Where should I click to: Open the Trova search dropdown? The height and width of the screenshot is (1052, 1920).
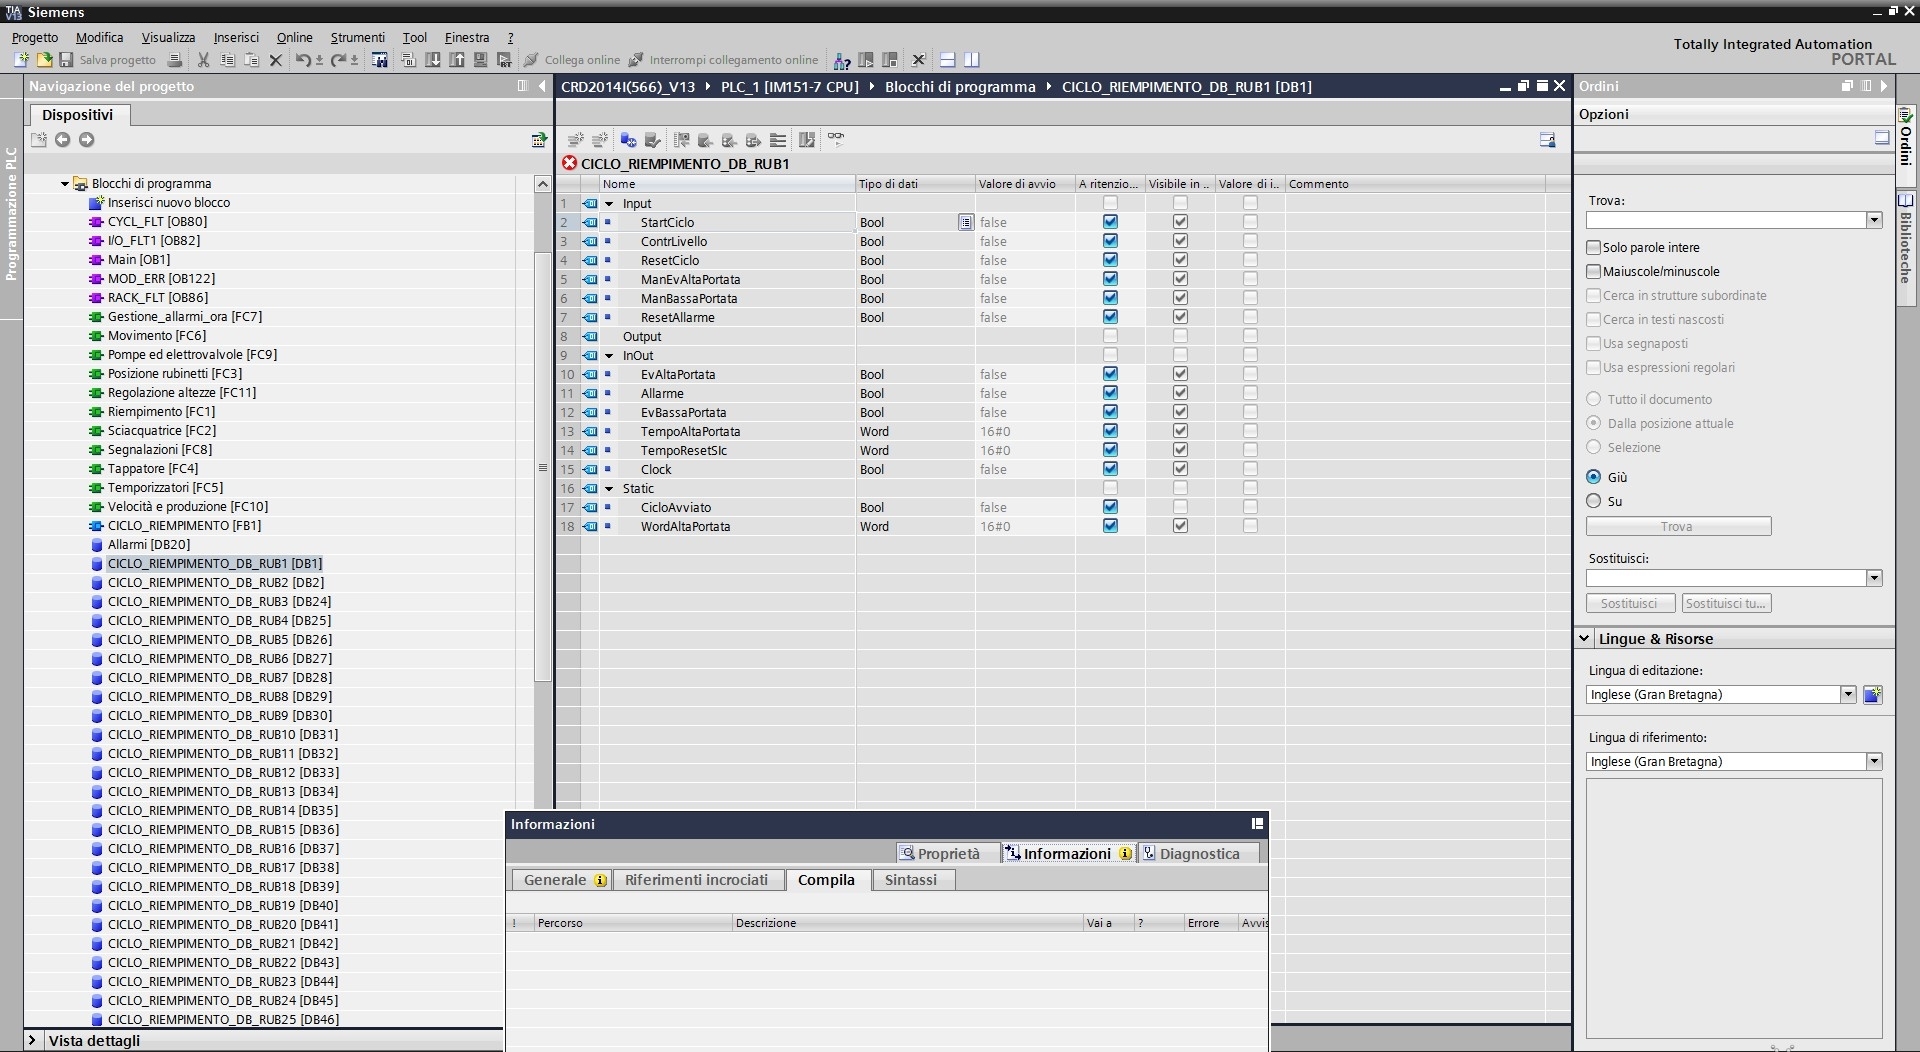(1874, 220)
